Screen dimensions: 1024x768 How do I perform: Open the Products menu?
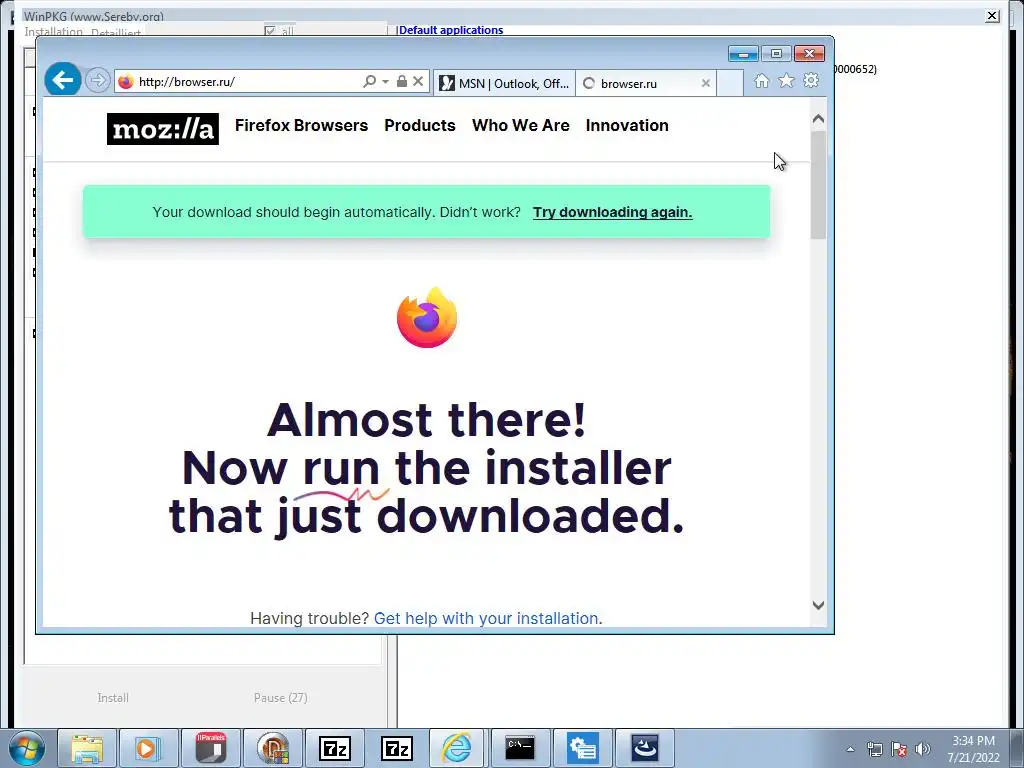click(420, 125)
